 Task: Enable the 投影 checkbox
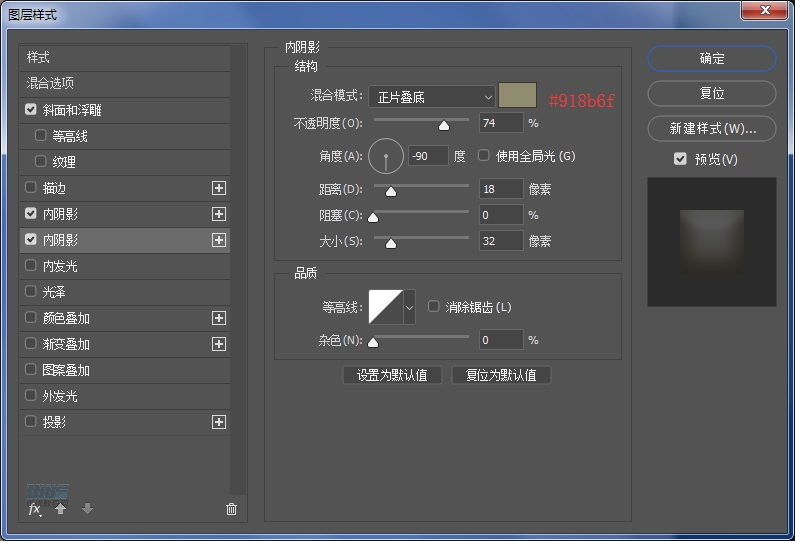pos(30,421)
